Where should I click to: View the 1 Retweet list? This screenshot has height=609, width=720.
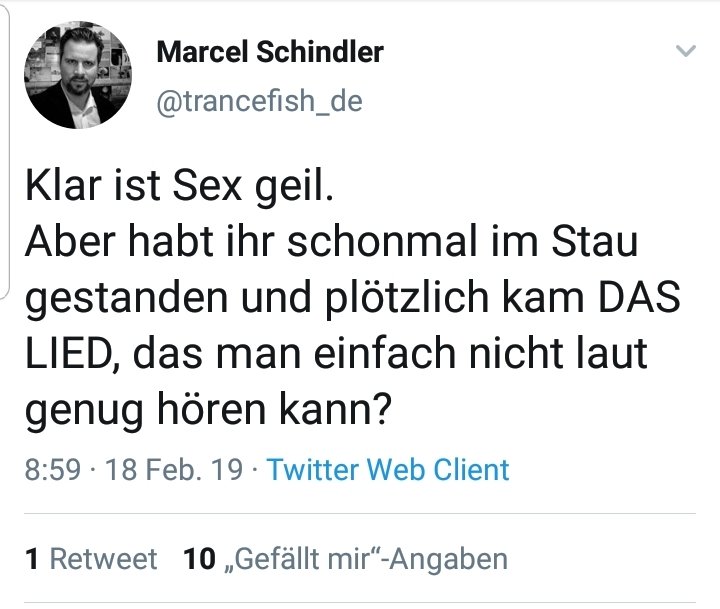click(x=91, y=559)
